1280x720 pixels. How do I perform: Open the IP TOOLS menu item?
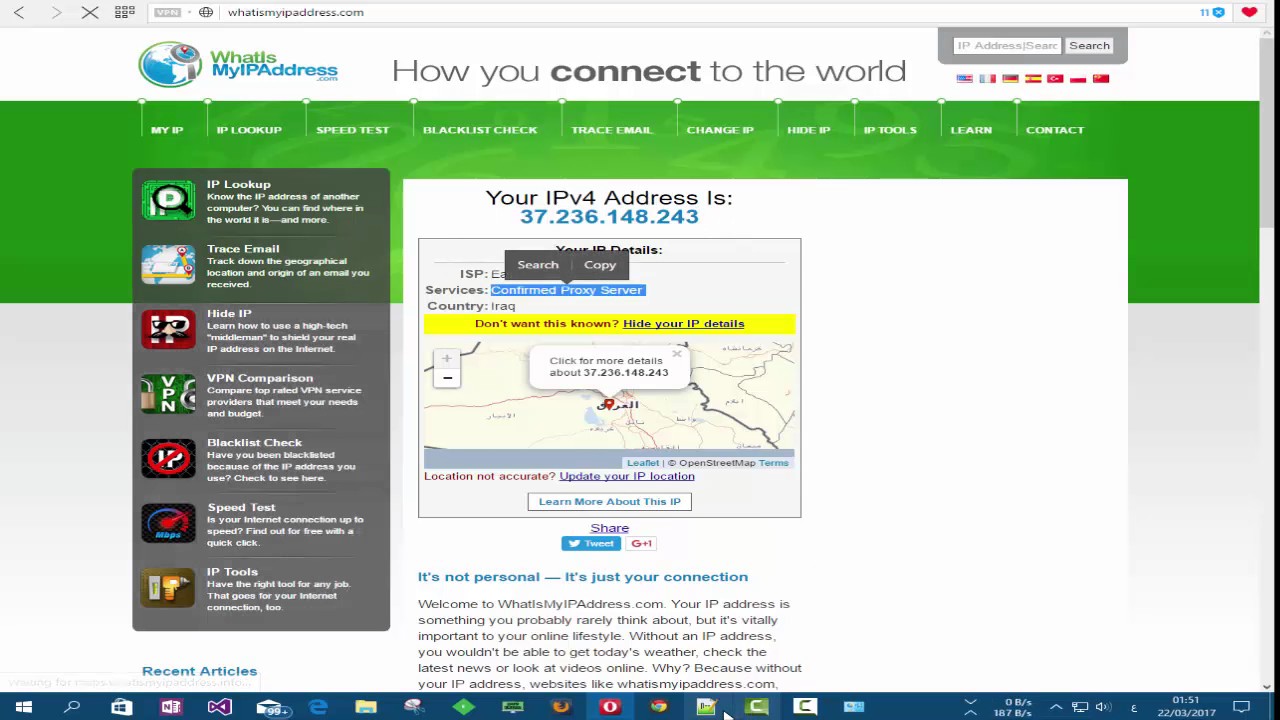pyautogui.click(x=890, y=130)
